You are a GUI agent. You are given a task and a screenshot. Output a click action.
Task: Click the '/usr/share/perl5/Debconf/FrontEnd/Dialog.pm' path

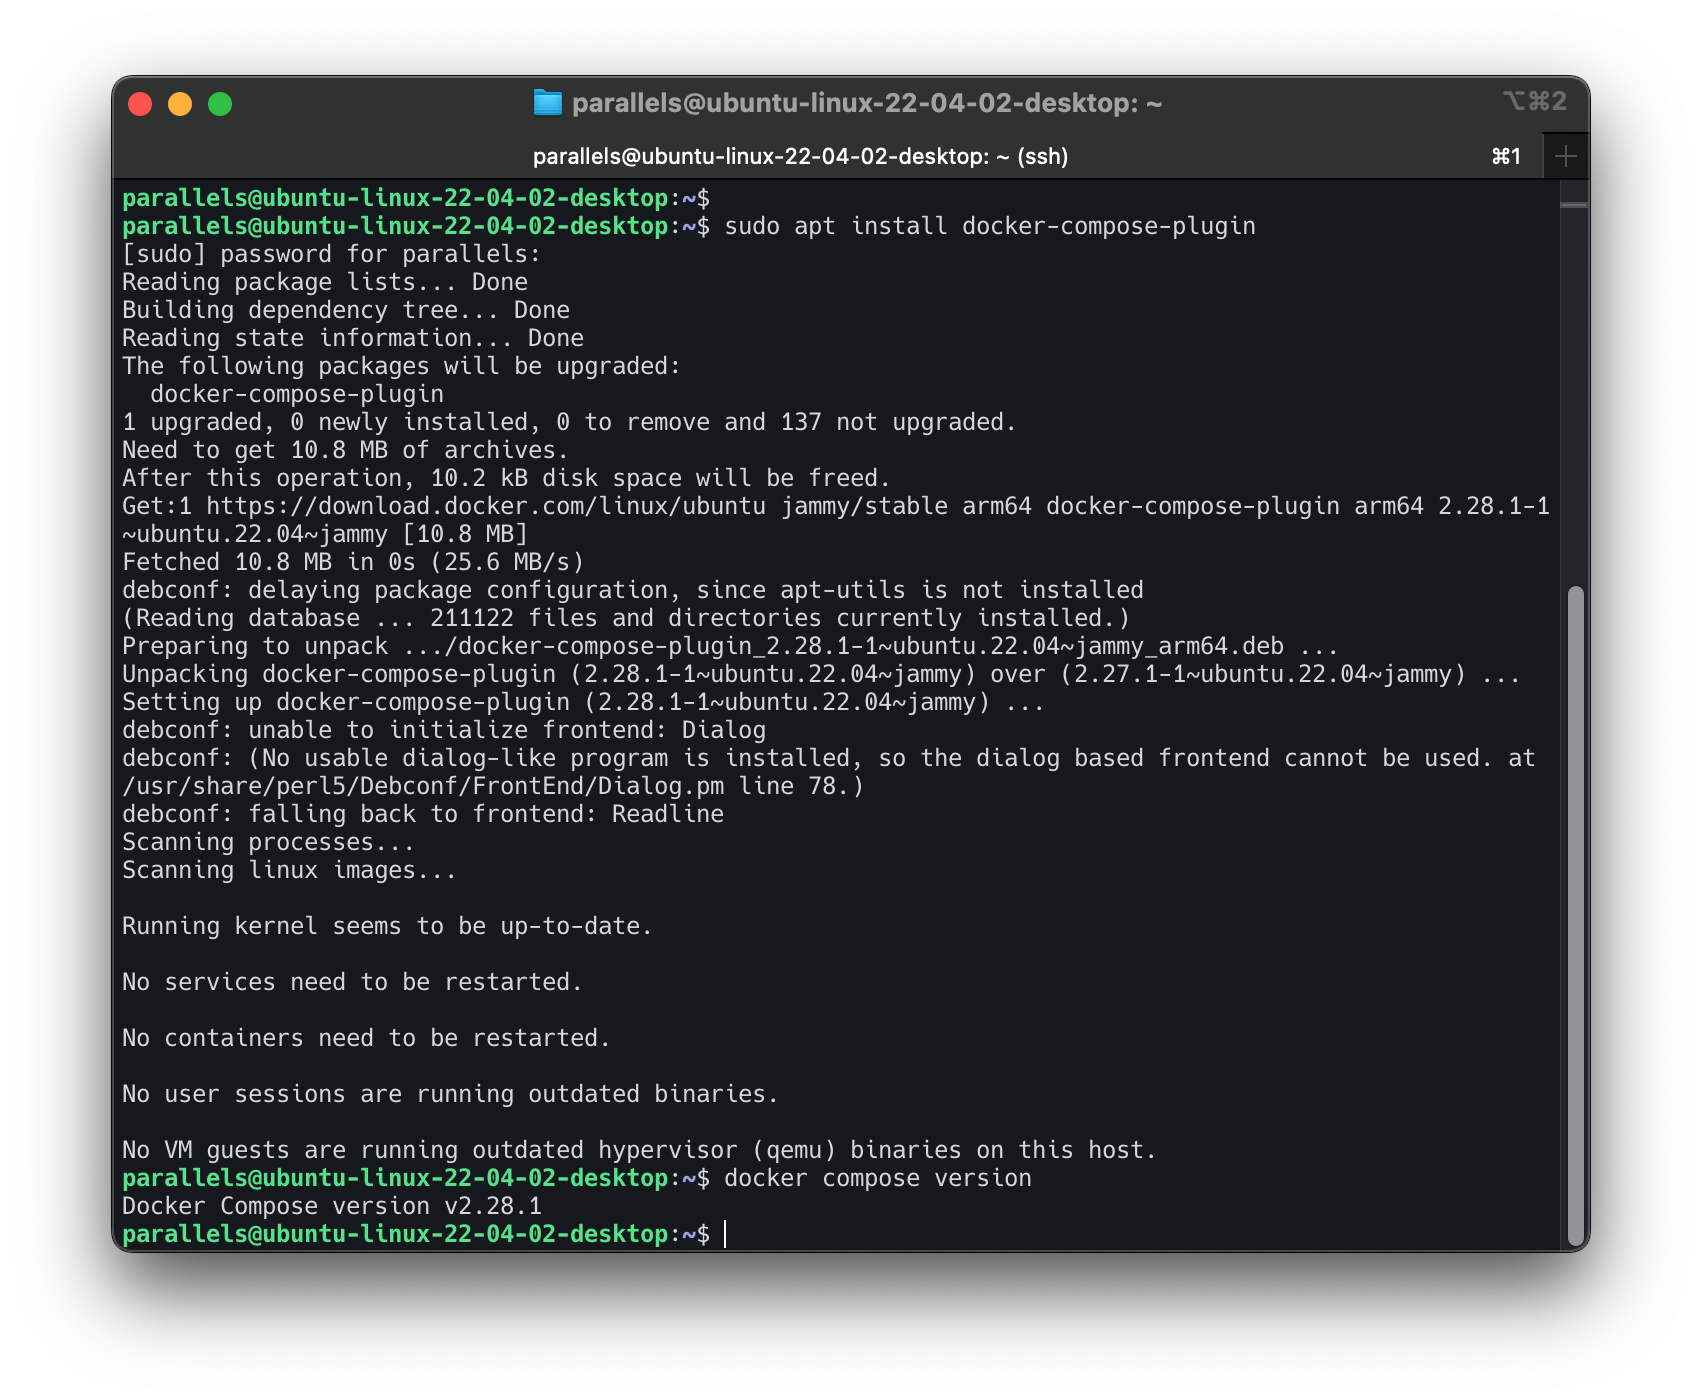[423, 786]
